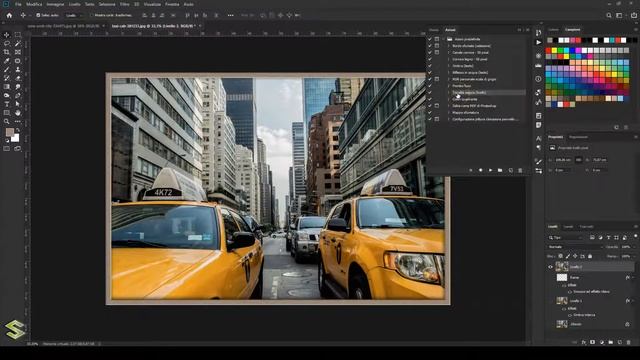640x360 pixels.
Task: Switch to the Campioni swatches tab
Action: coord(572,30)
